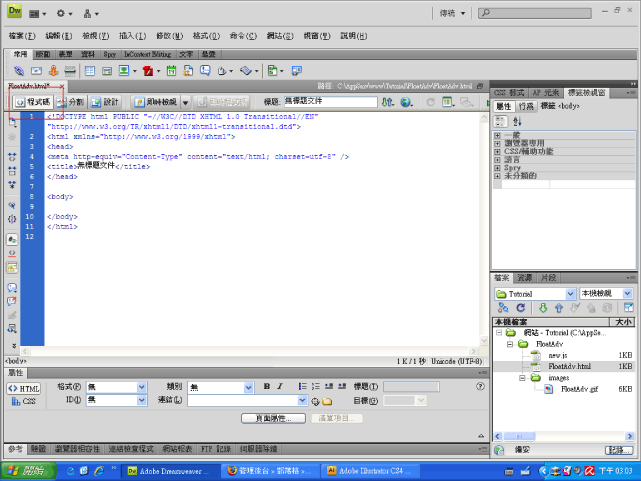Image resolution: width=641 pixels, height=481 pixels.
Task: Click the Point to File target icon
Action: (315, 402)
